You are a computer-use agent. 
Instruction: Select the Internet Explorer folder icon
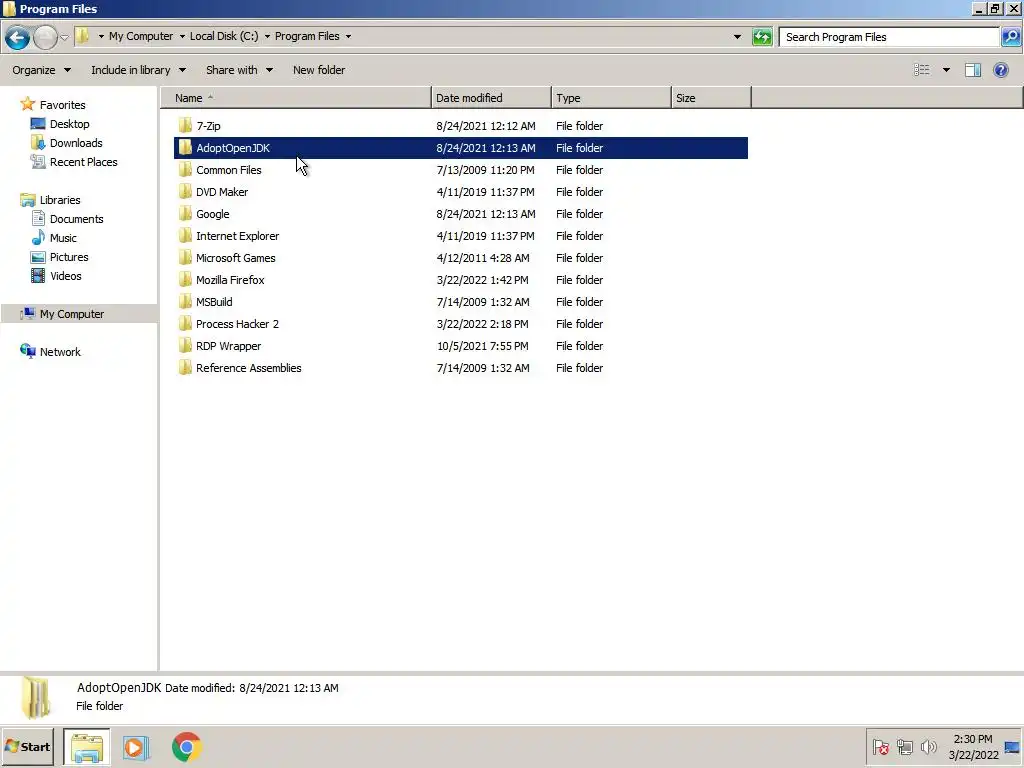point(185,236)
